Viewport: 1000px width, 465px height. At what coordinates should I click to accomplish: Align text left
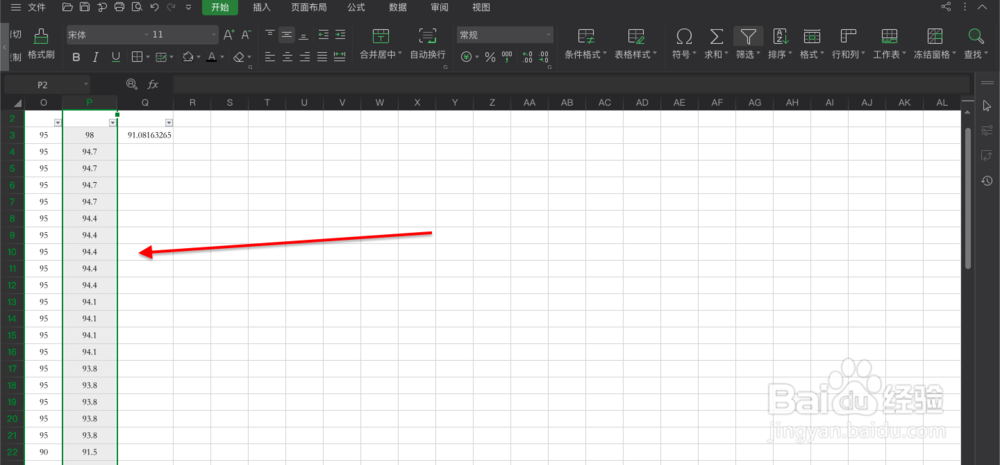click(x=270, y=57)
